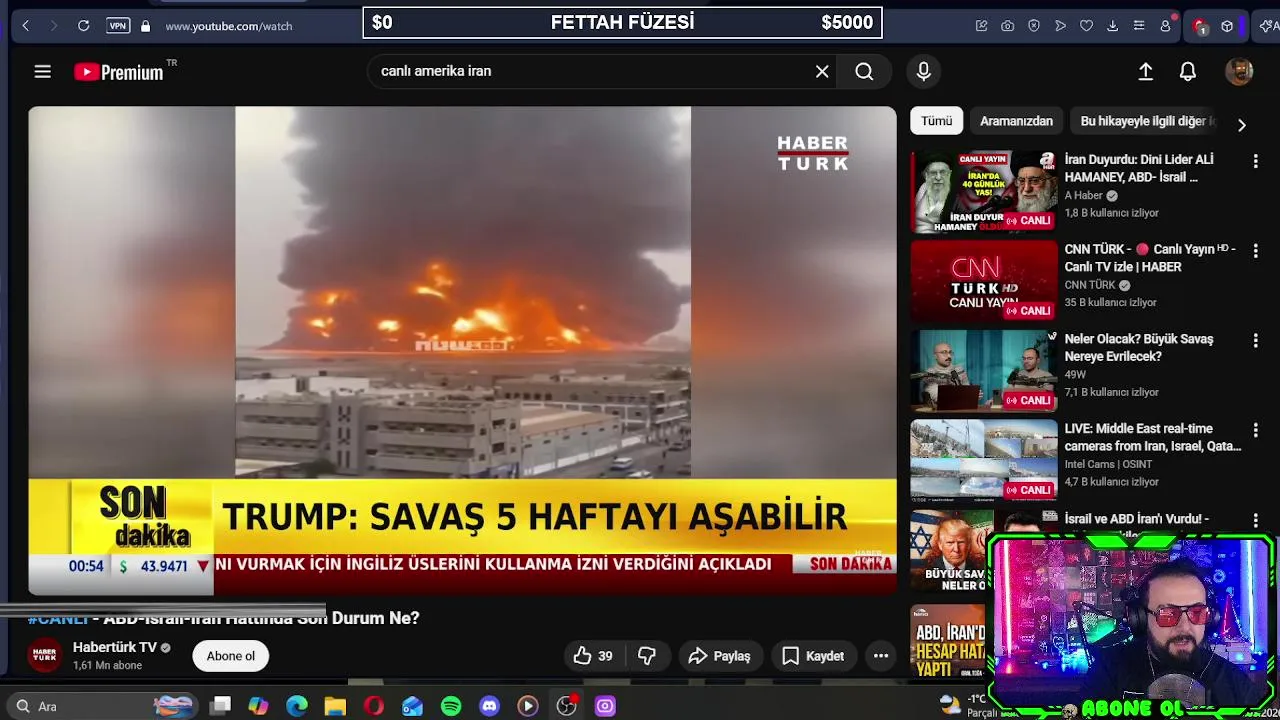The height and width of the screenshot is (720, 1280).
Task: Open Outlook mail from taskbar
Action: click(x=412, y=706)
